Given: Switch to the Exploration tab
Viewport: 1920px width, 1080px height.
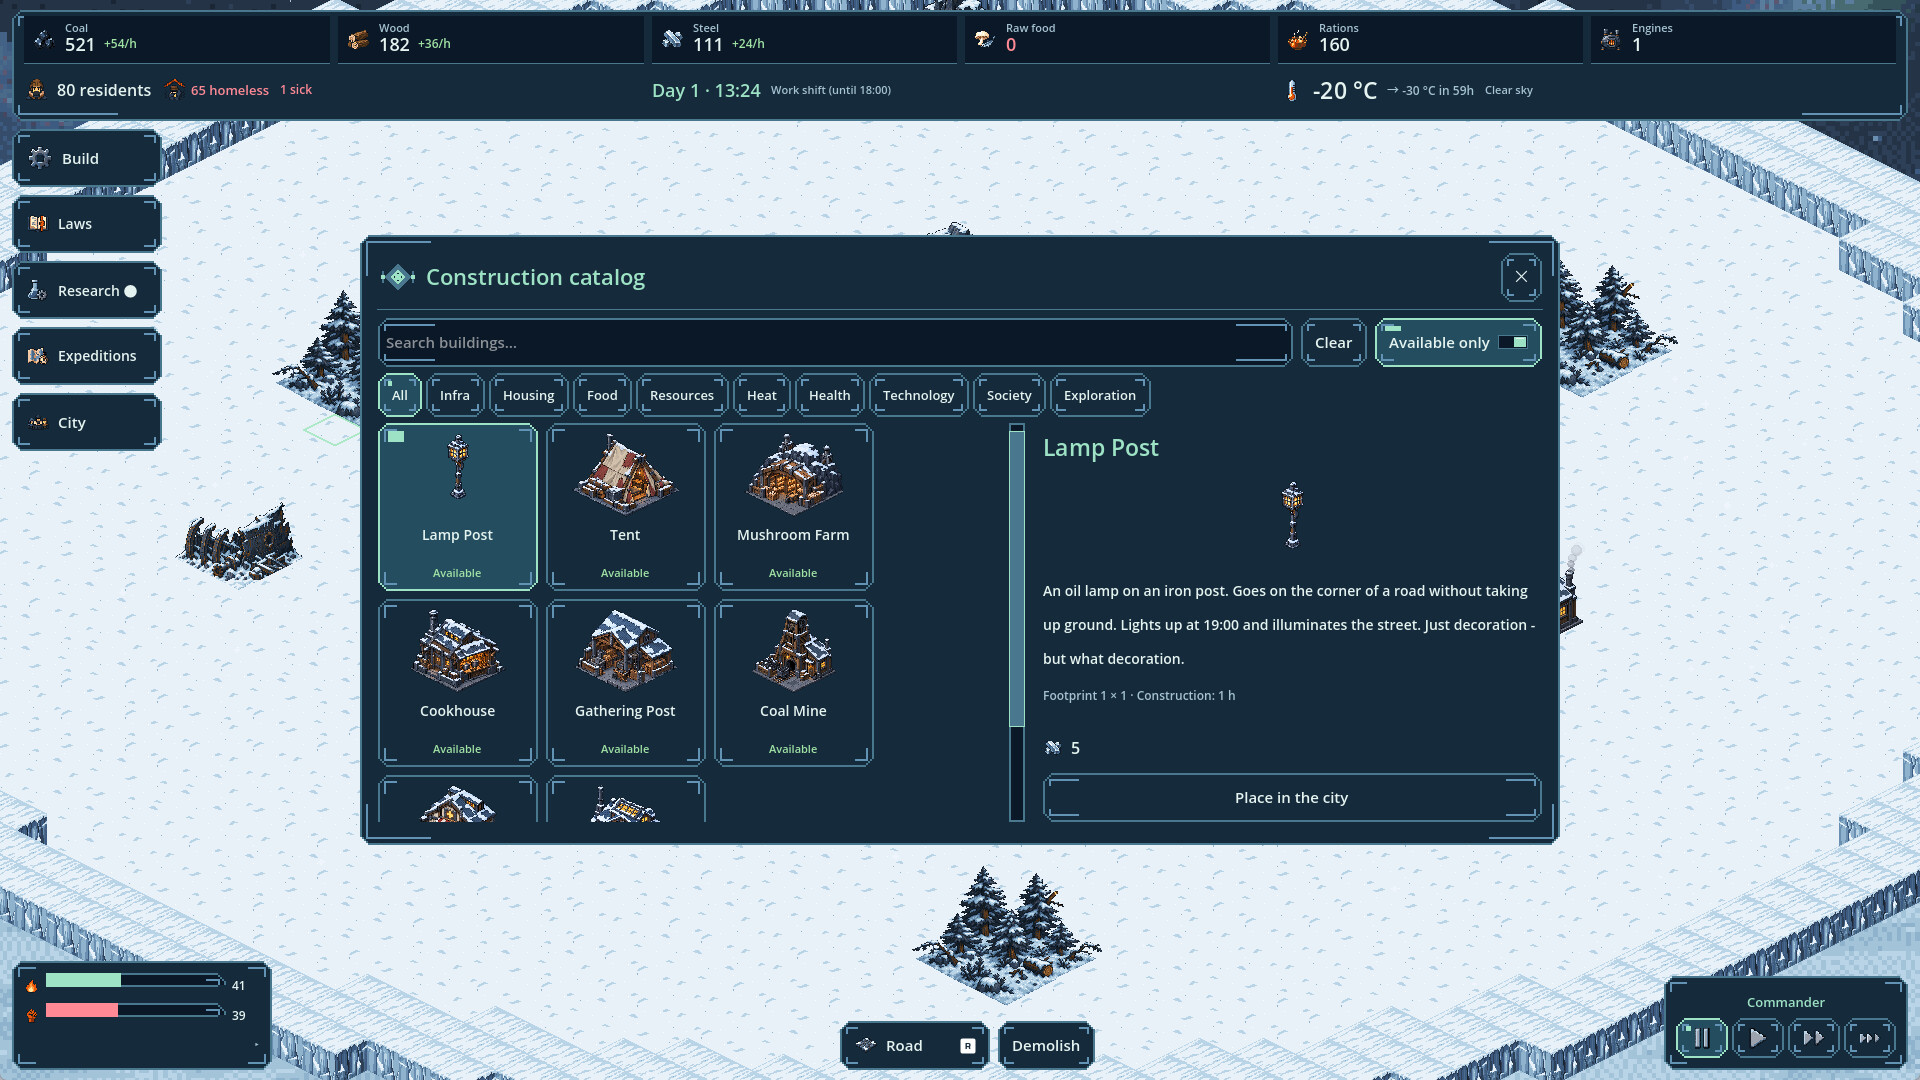Looking at the screenshot, I should (x=1100, y=395).
